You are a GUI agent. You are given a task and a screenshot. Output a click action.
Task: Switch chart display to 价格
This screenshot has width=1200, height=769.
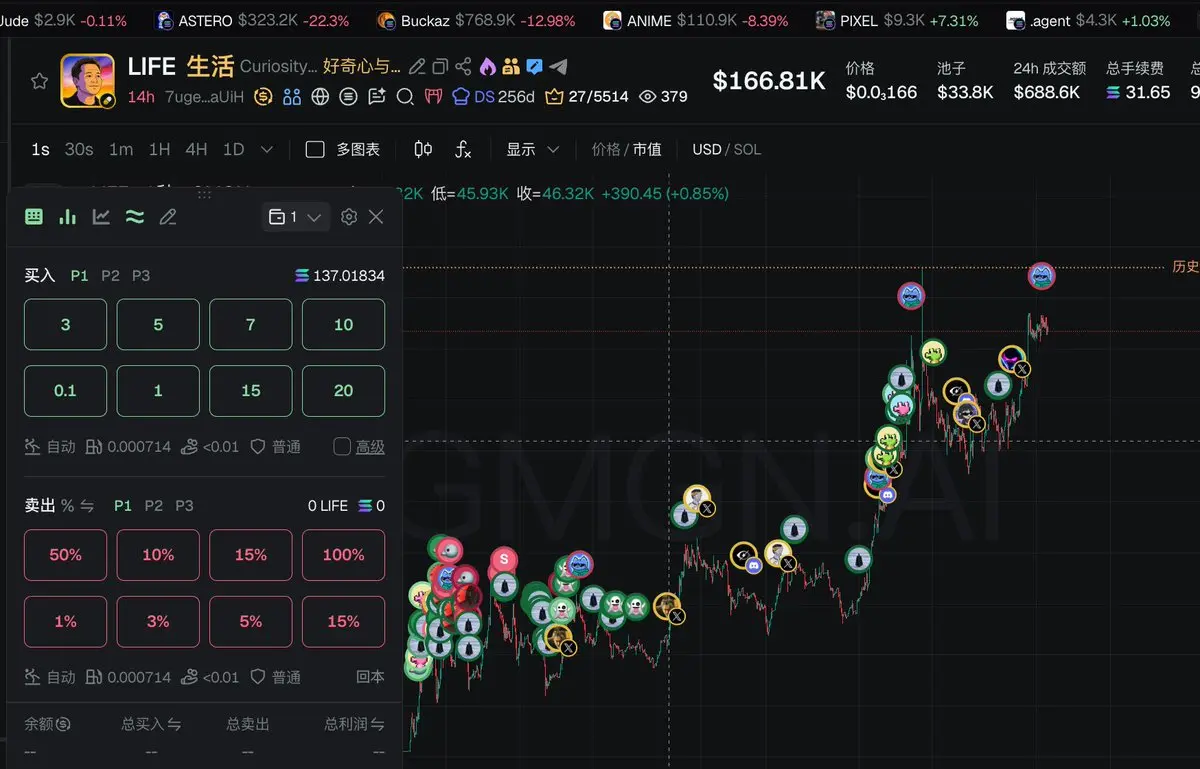(606, 149)
